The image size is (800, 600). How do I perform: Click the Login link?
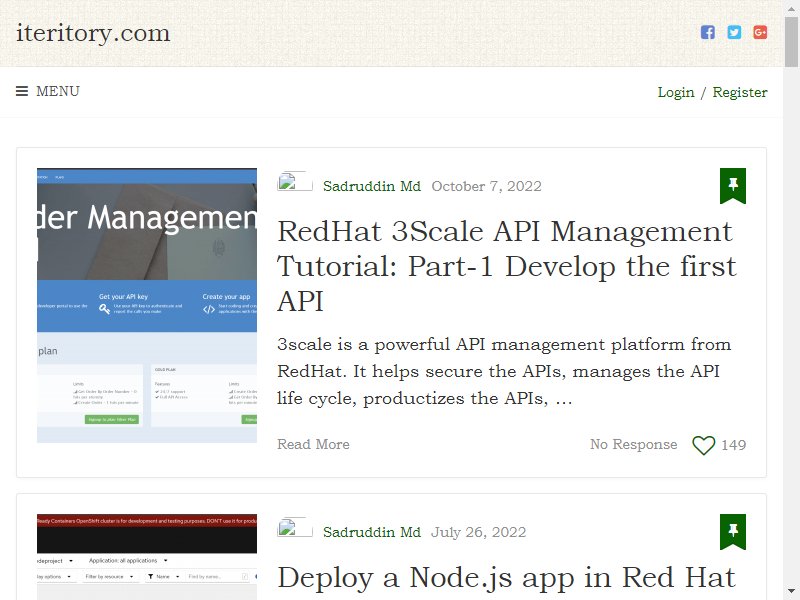pos(676,92)
